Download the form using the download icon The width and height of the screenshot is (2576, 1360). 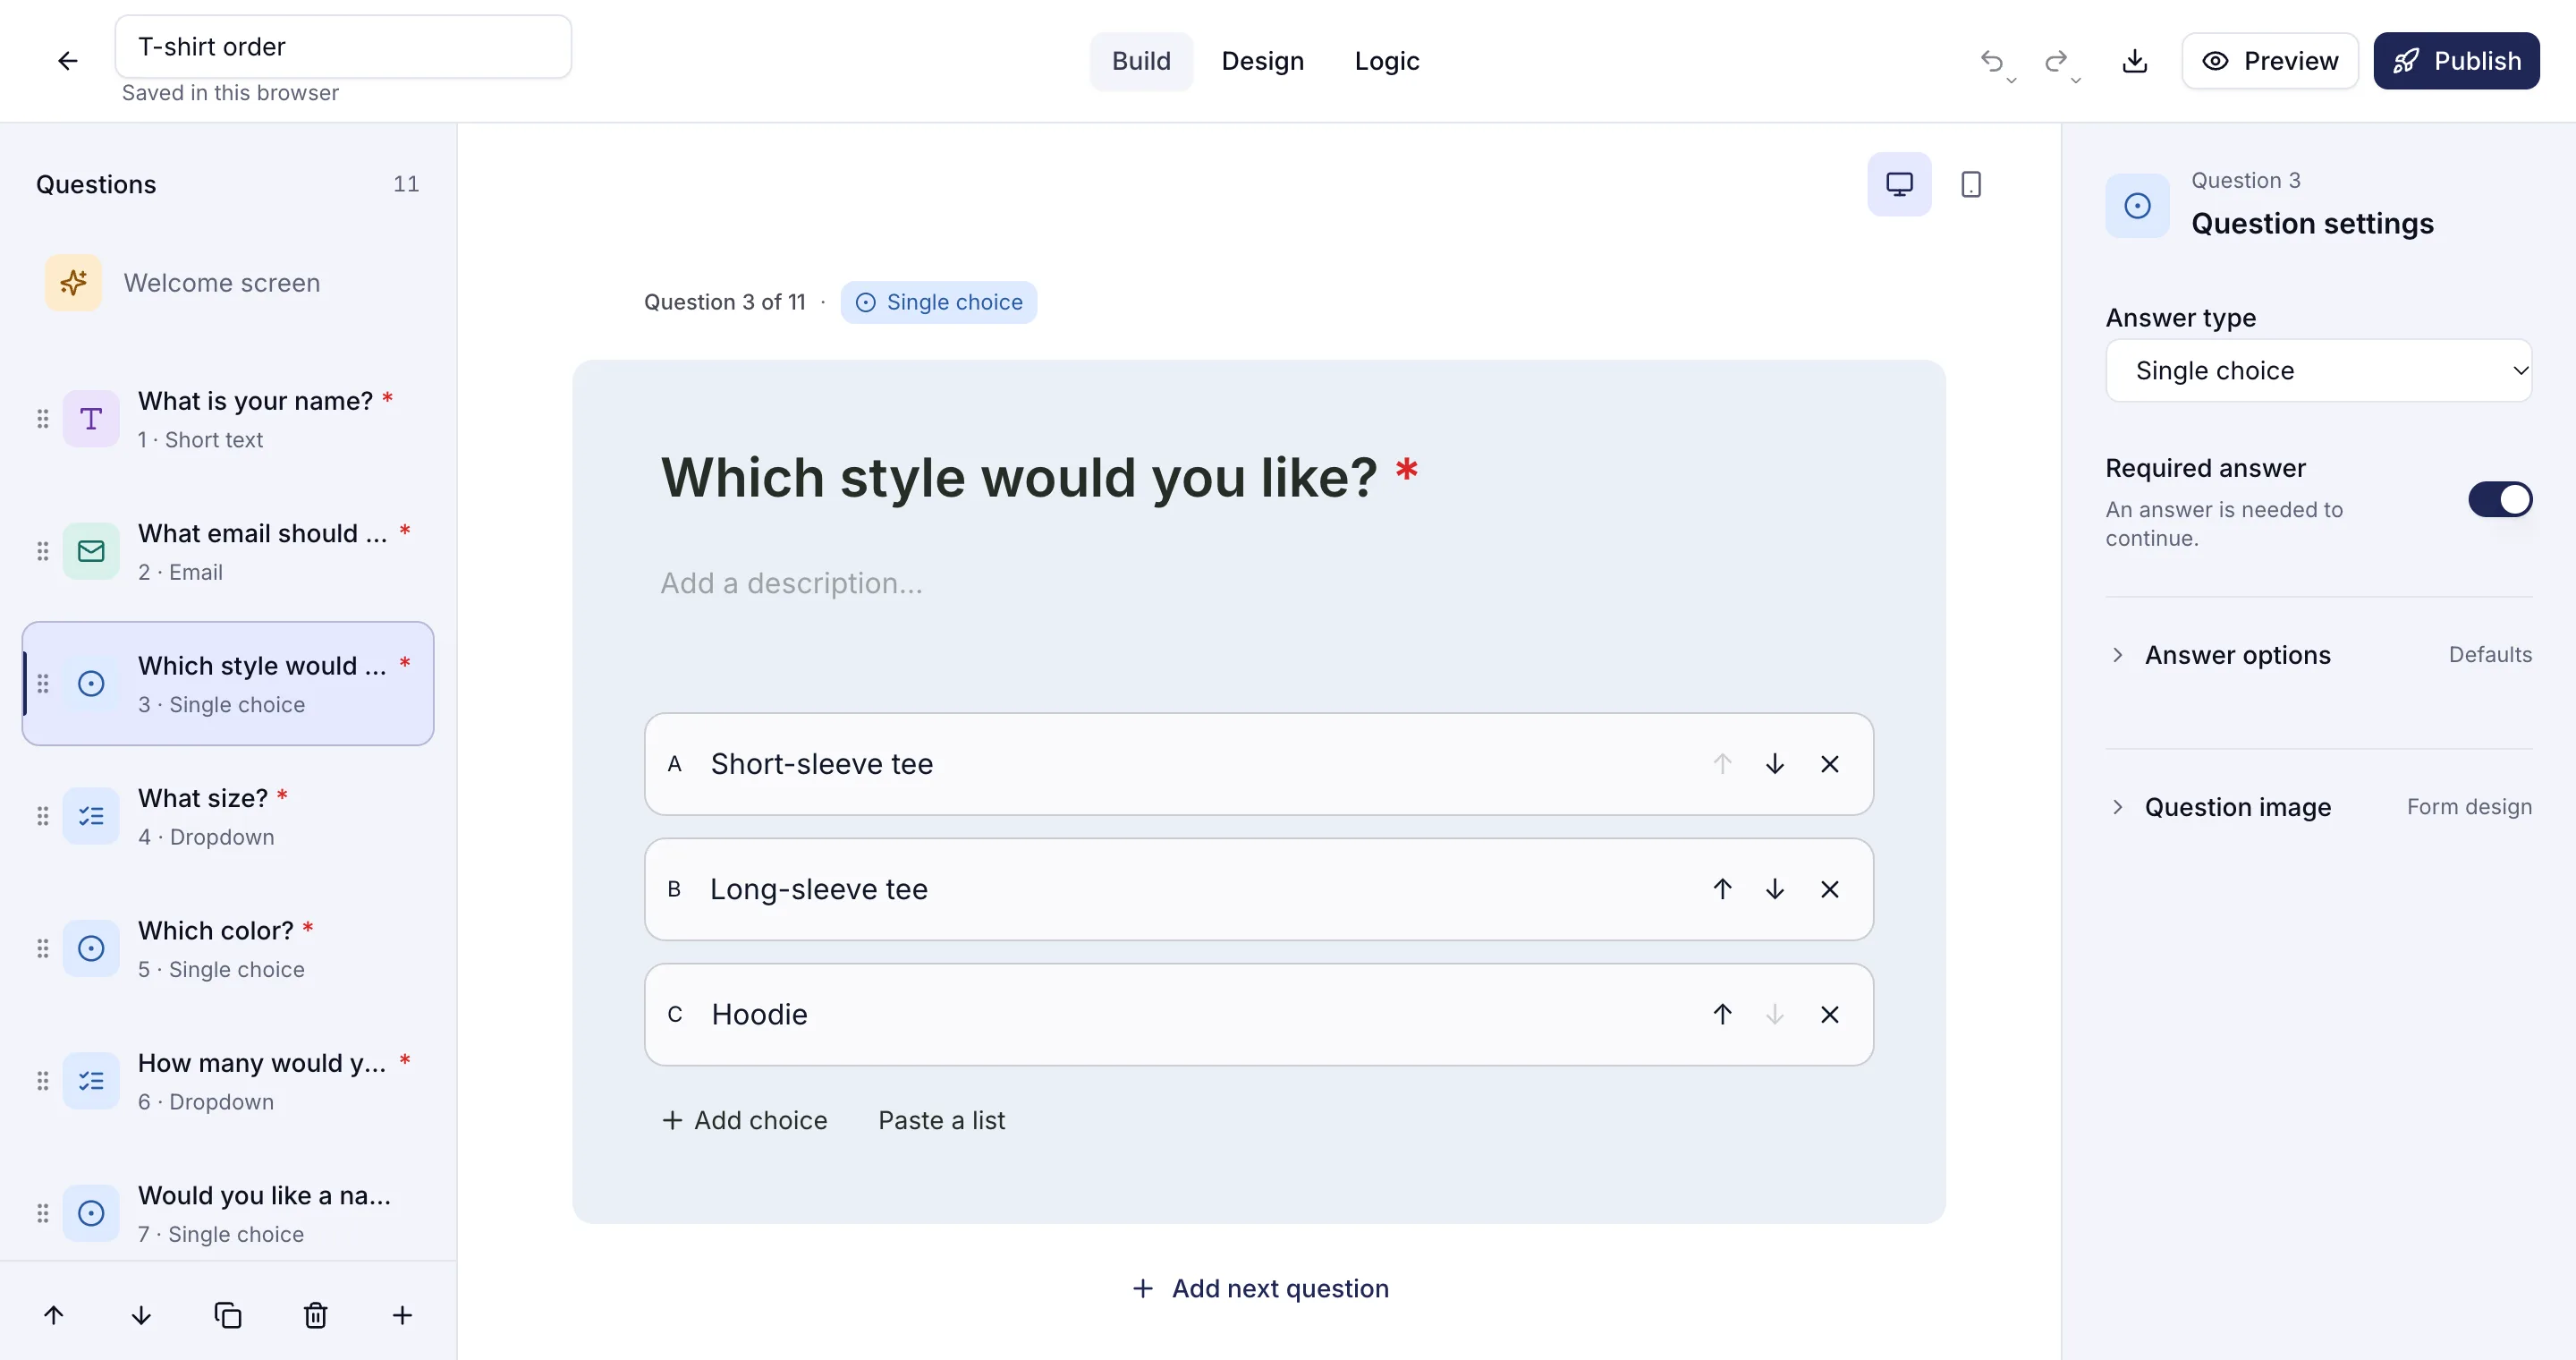coord(2134,61)
